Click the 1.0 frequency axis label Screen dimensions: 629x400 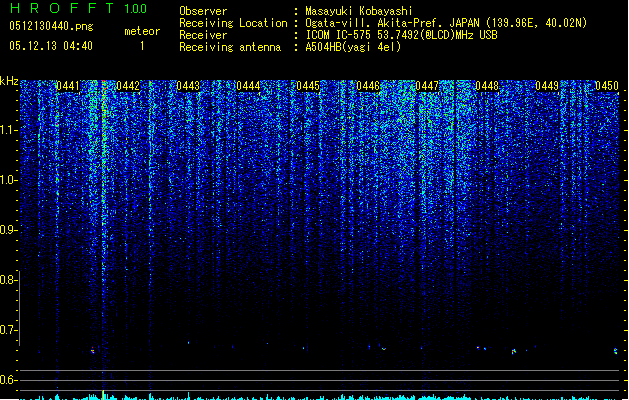(x=8, y=180)
